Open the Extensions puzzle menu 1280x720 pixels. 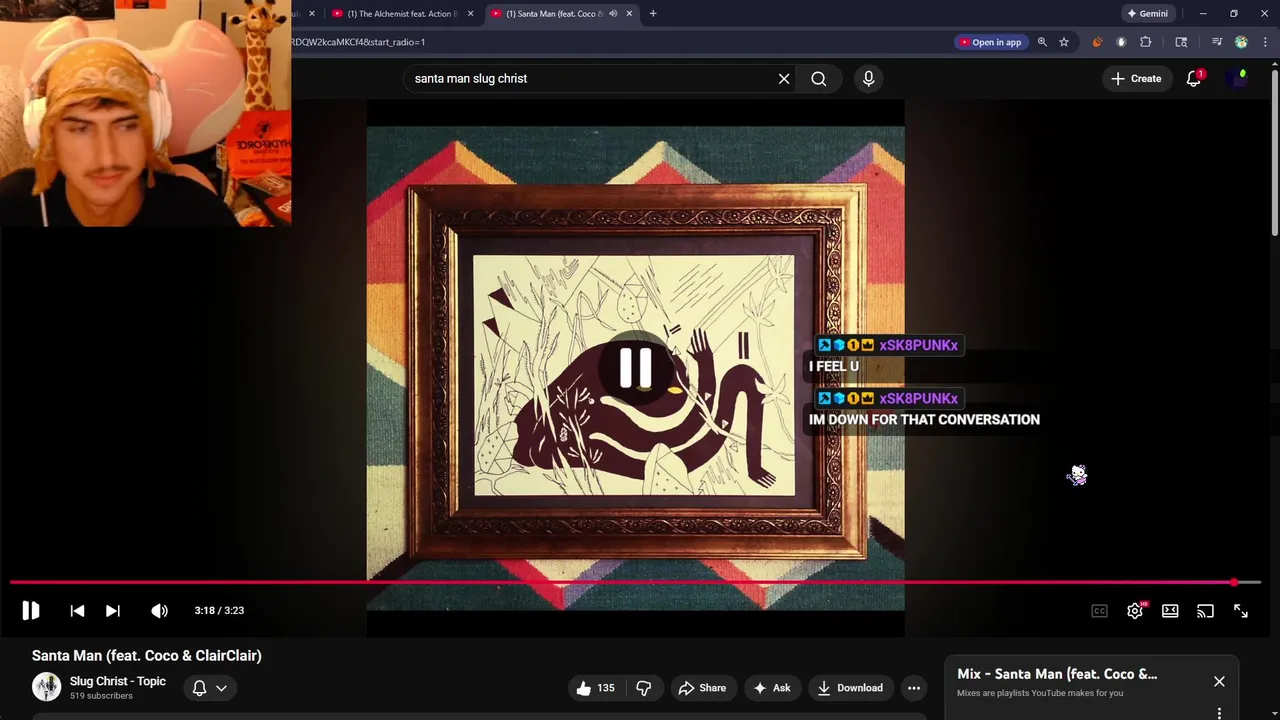[1145, 42]
